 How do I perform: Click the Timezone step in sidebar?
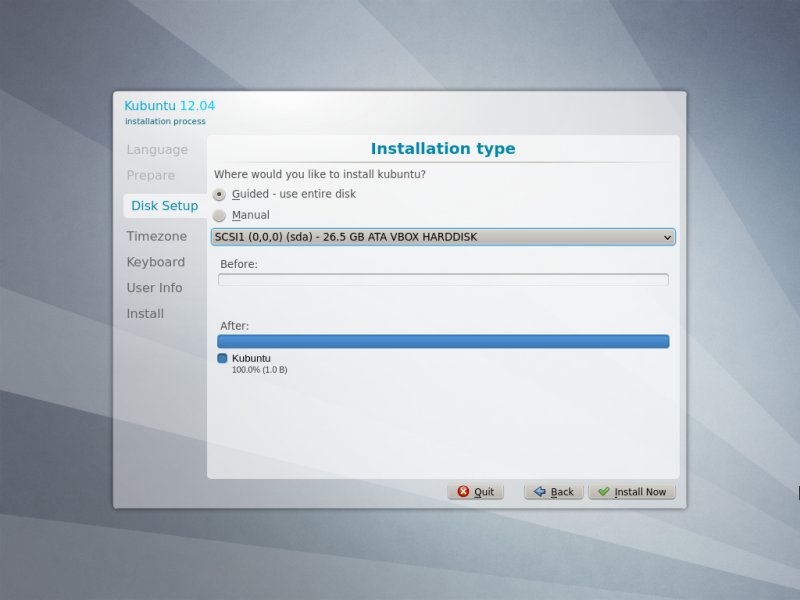tap(157, 236)
